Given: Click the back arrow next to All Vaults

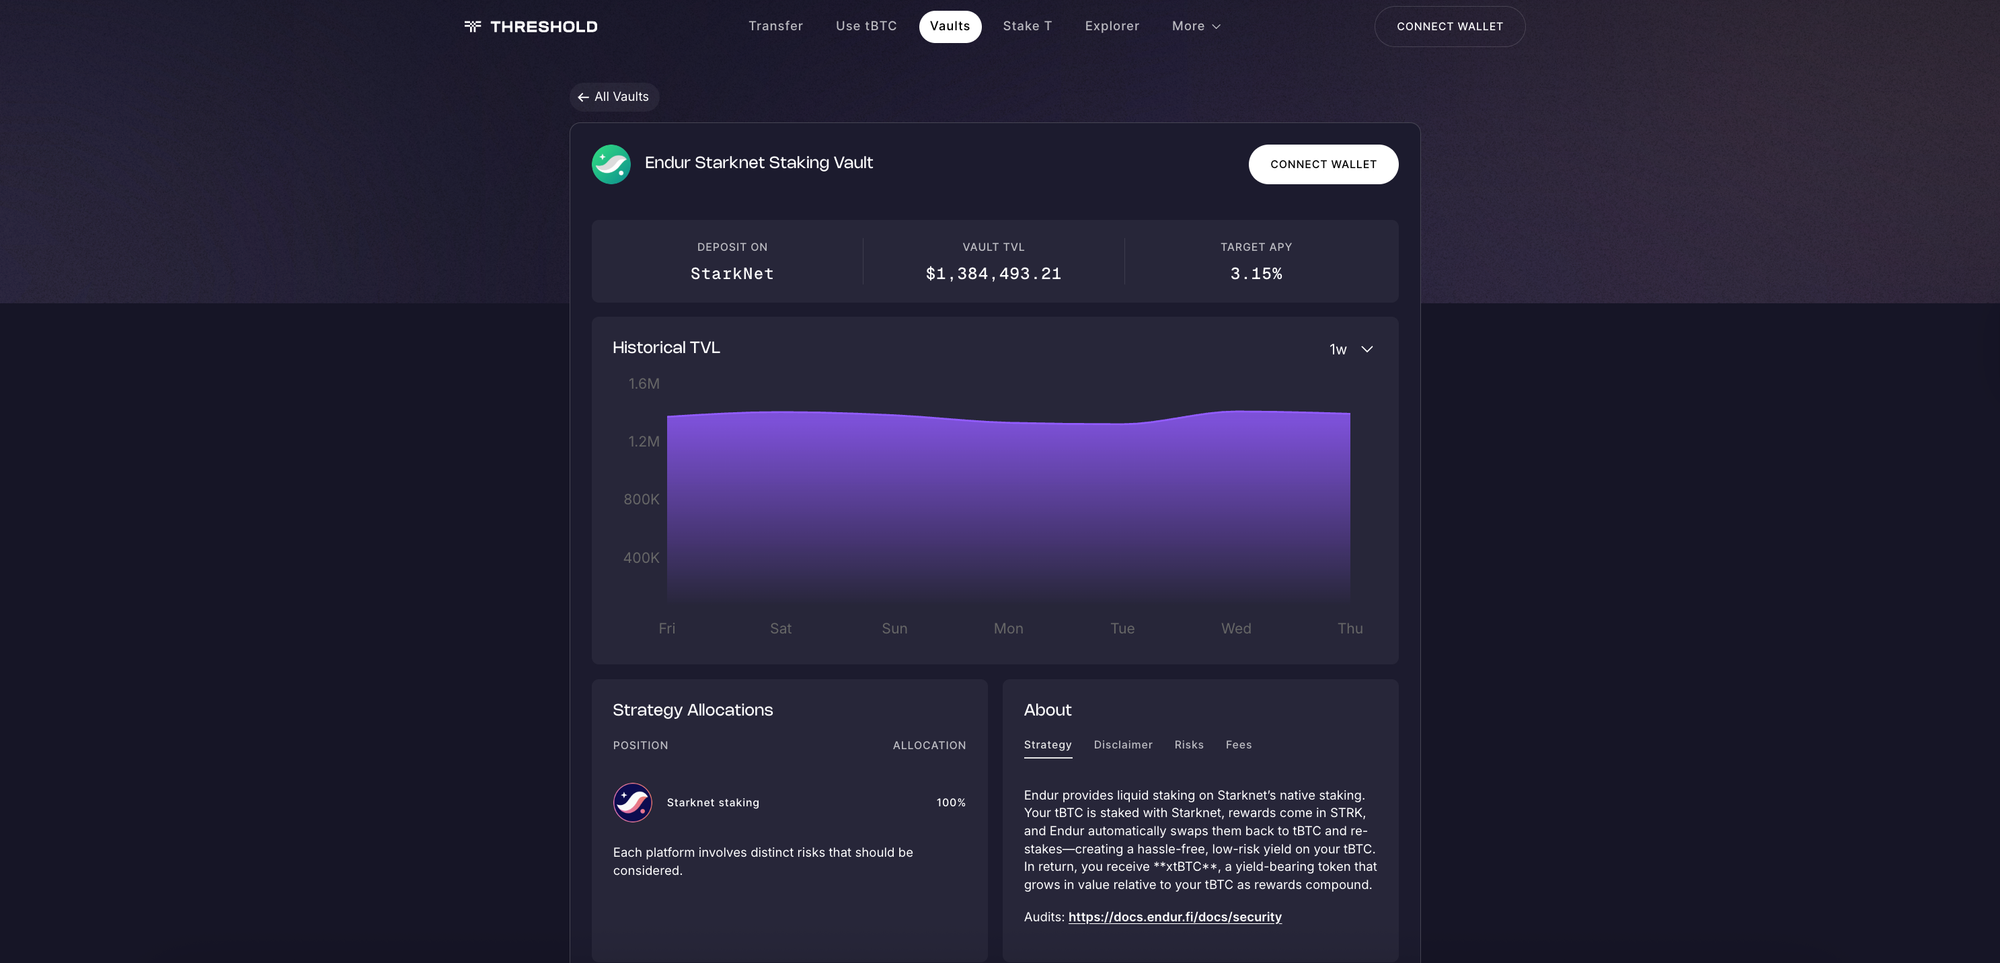Looking at the screenshot, I should [583, 97].
